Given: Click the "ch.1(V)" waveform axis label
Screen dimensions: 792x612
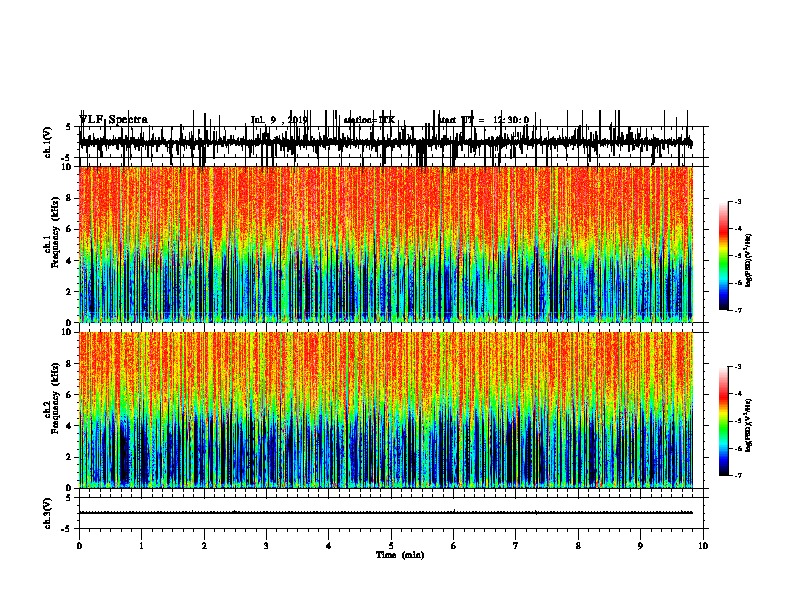Looking at the screenshot, I should [x=48, y=142].
